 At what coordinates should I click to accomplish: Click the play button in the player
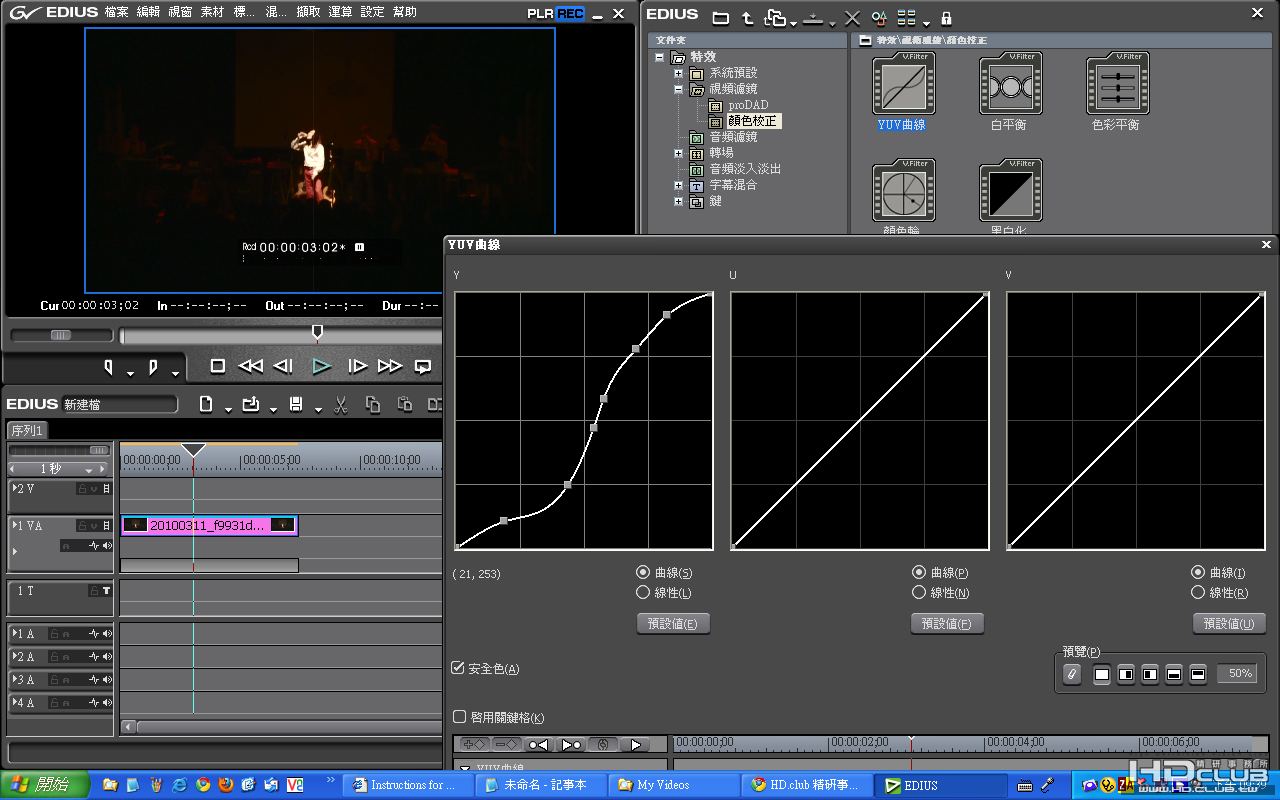coord(321,366)
